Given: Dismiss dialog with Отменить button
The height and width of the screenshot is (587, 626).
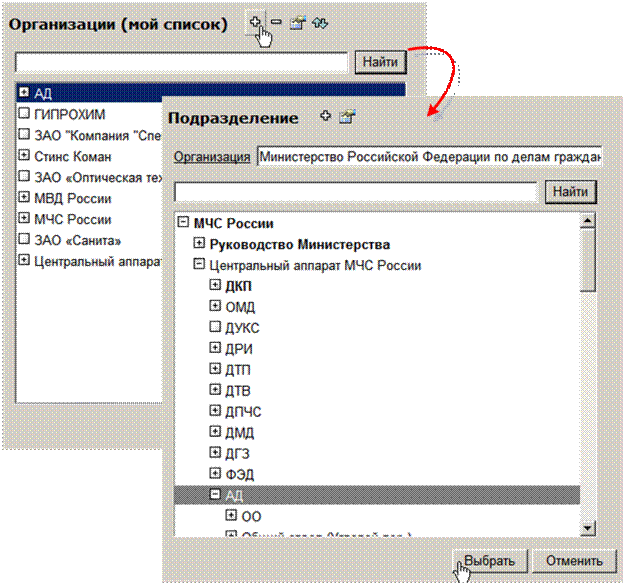Looking at the screenshot, I should (x=574, y=561).
